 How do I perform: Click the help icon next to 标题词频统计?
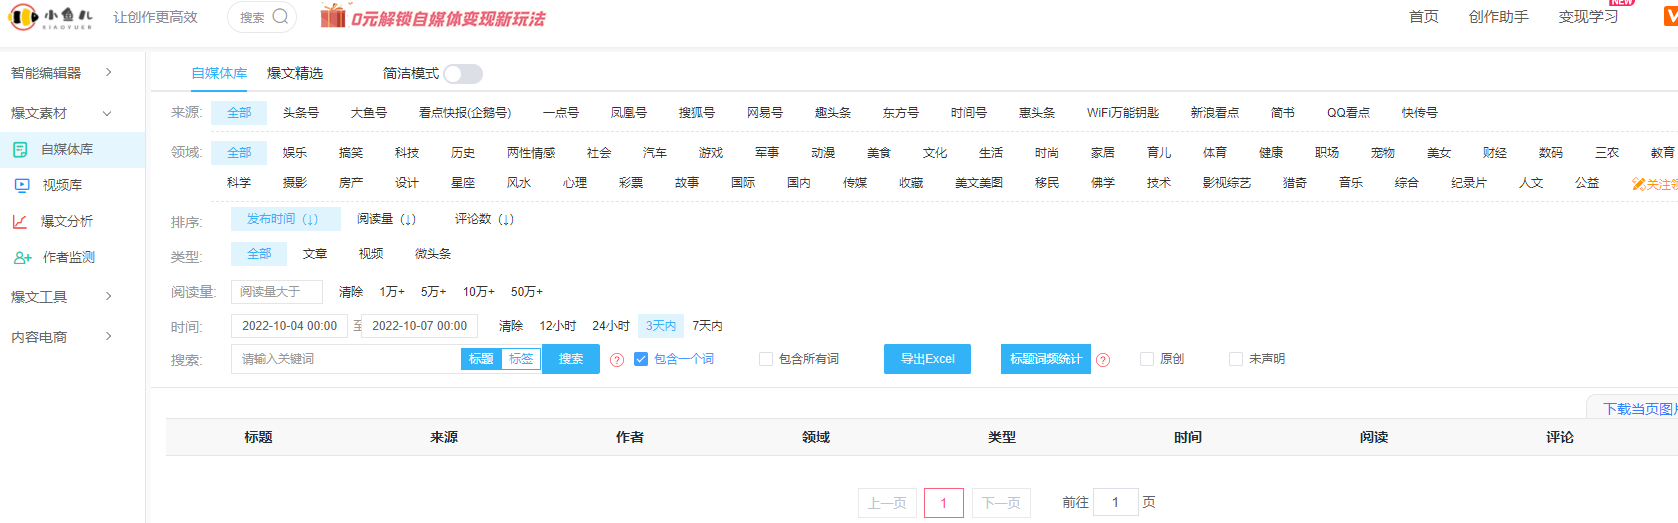click(x=1103, y=360)
